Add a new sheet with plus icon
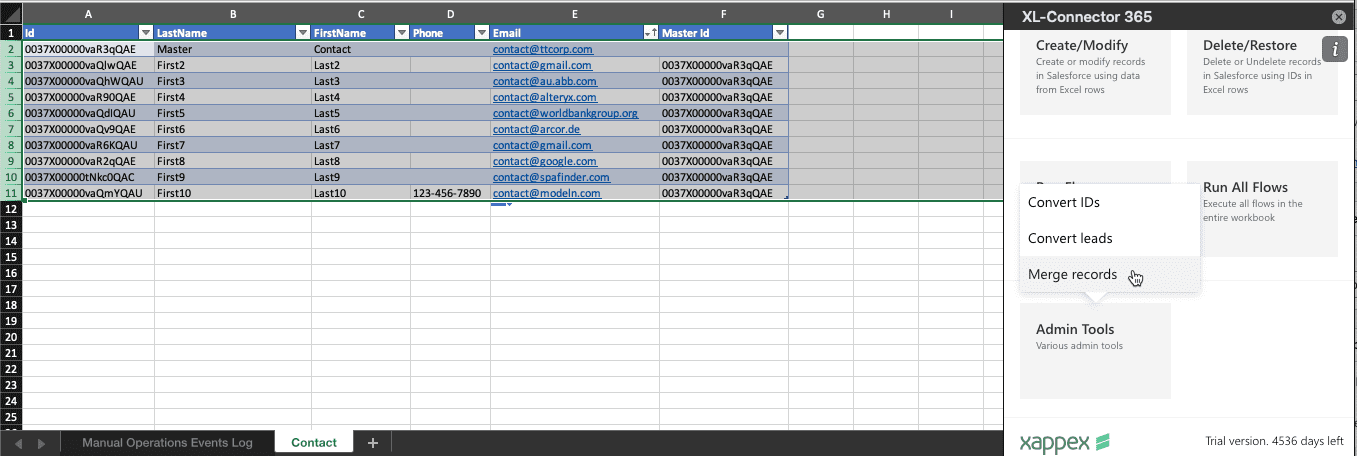The height and width of the screenshot is (456, 1357). tap(373, 442)
